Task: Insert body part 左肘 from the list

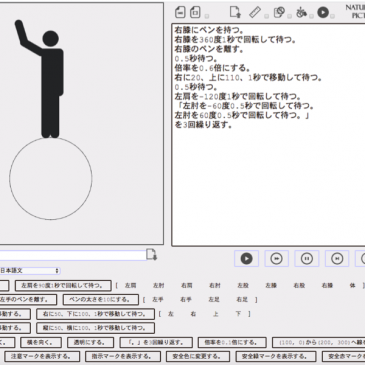Action: pyautogui.click(x=158, y=286)
